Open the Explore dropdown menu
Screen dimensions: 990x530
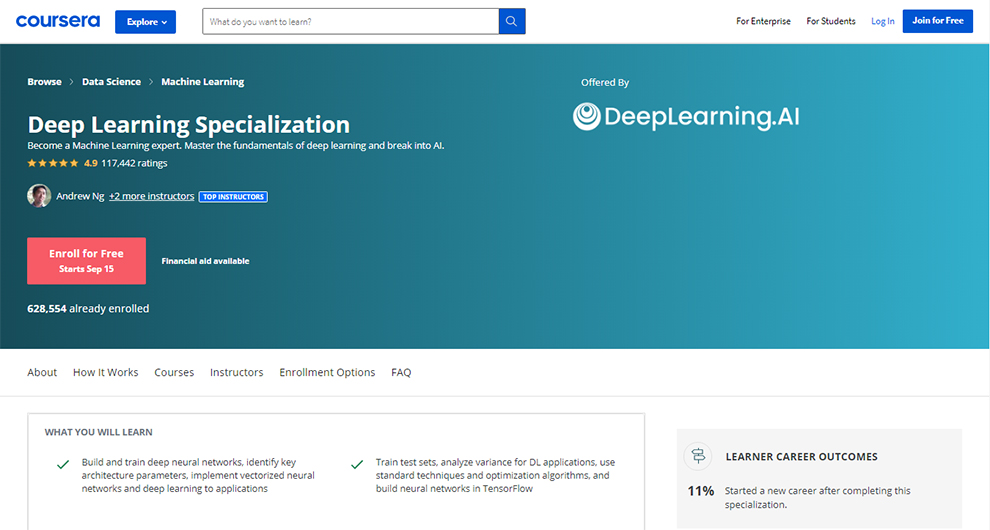click(x=145, y=21)
